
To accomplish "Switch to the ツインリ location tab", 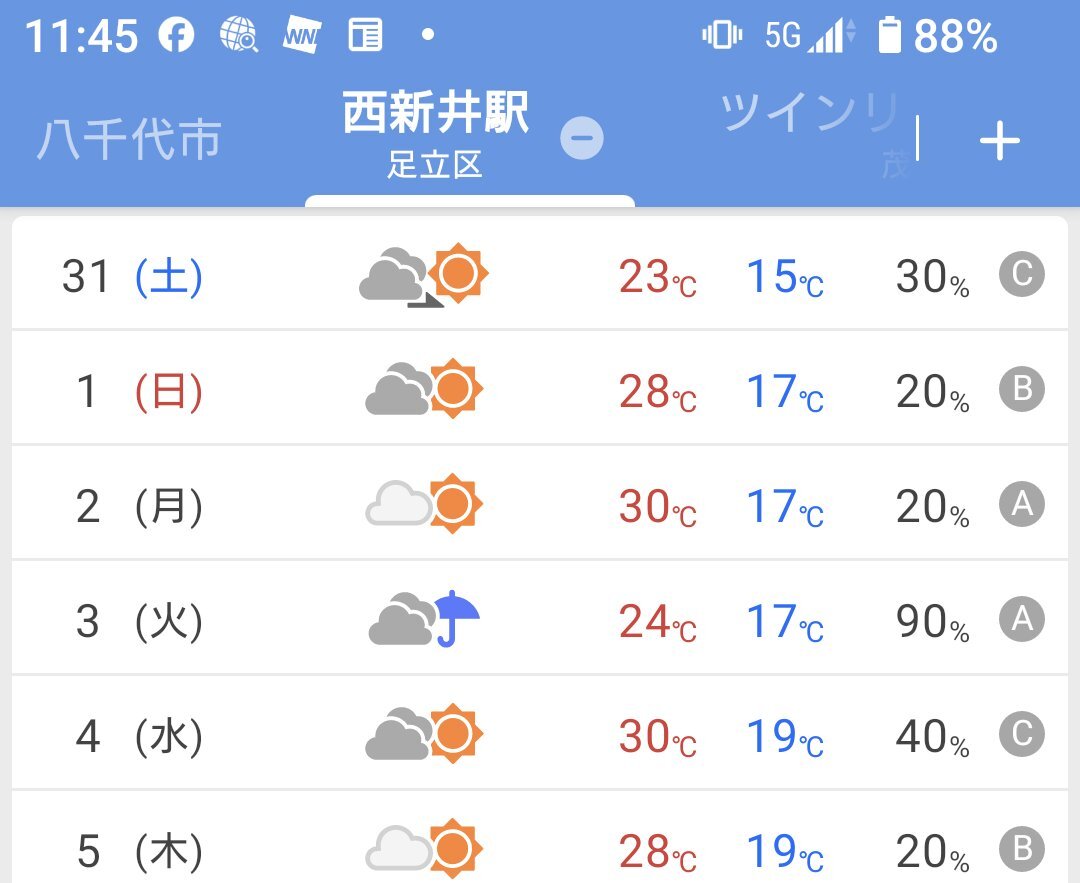I will pyautogui.click(x=811, y=112).
